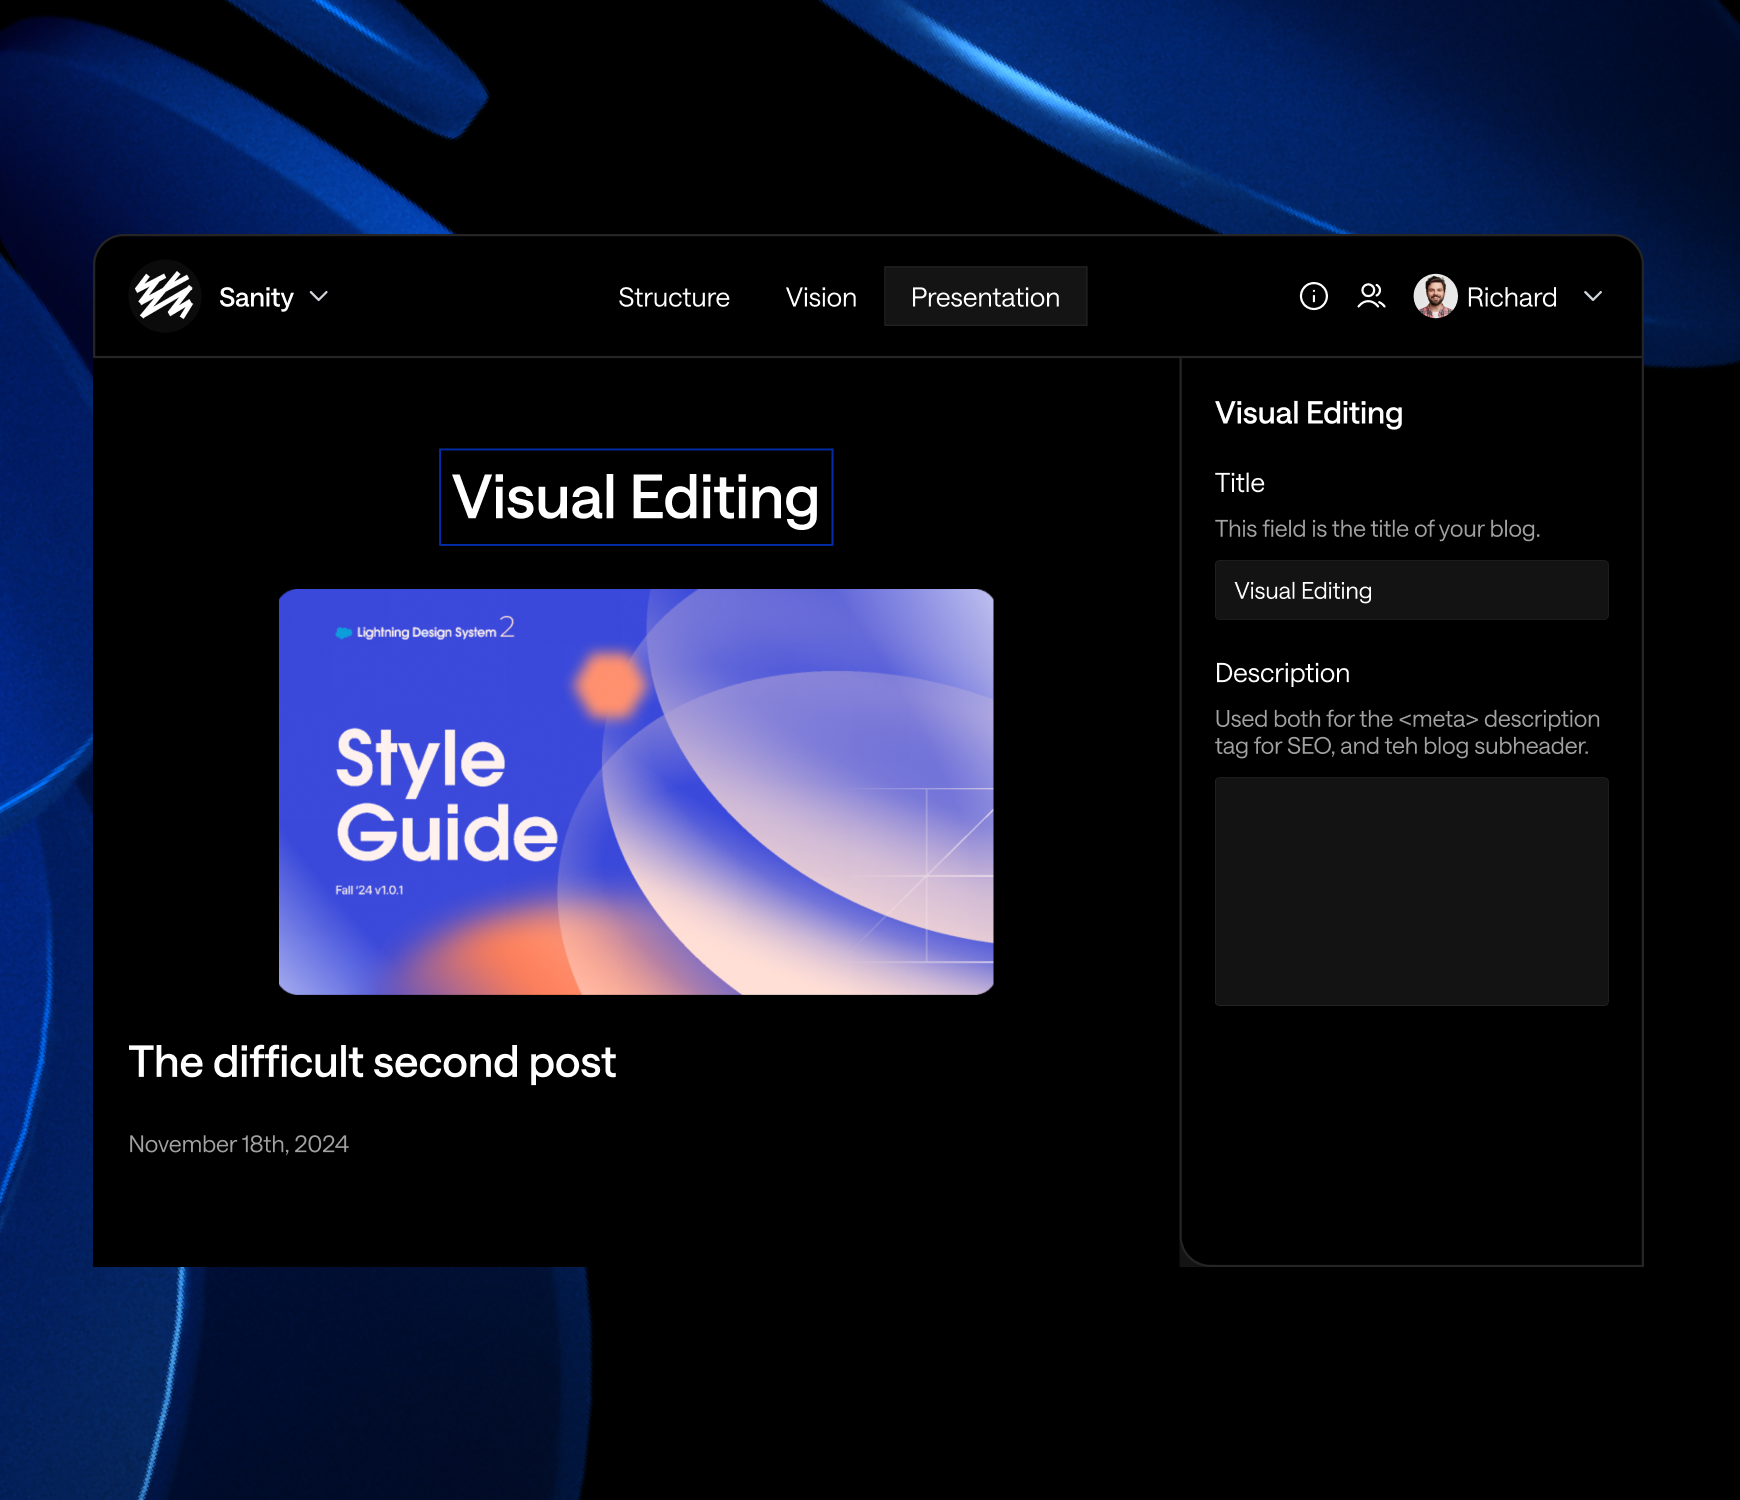The image size is (1740, 1500).
Task: Click the Sanity workspace name
Action: [256, 297]
